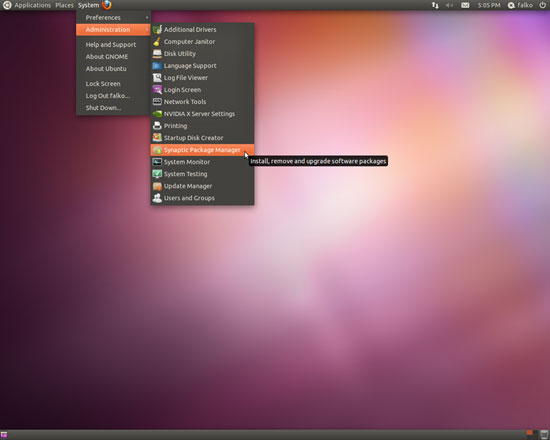Click the clock showing 5:05 PM
Image resolution: width=550 pixels, height=440 pixels.
coord(489,5)
